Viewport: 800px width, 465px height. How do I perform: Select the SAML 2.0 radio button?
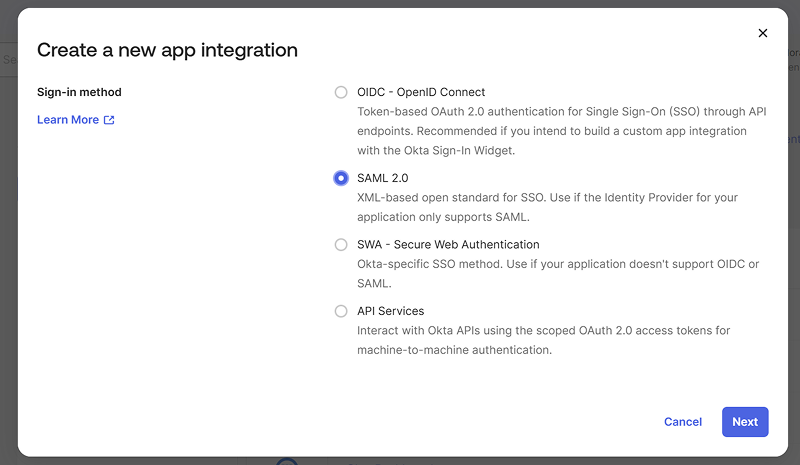[341, 178]
